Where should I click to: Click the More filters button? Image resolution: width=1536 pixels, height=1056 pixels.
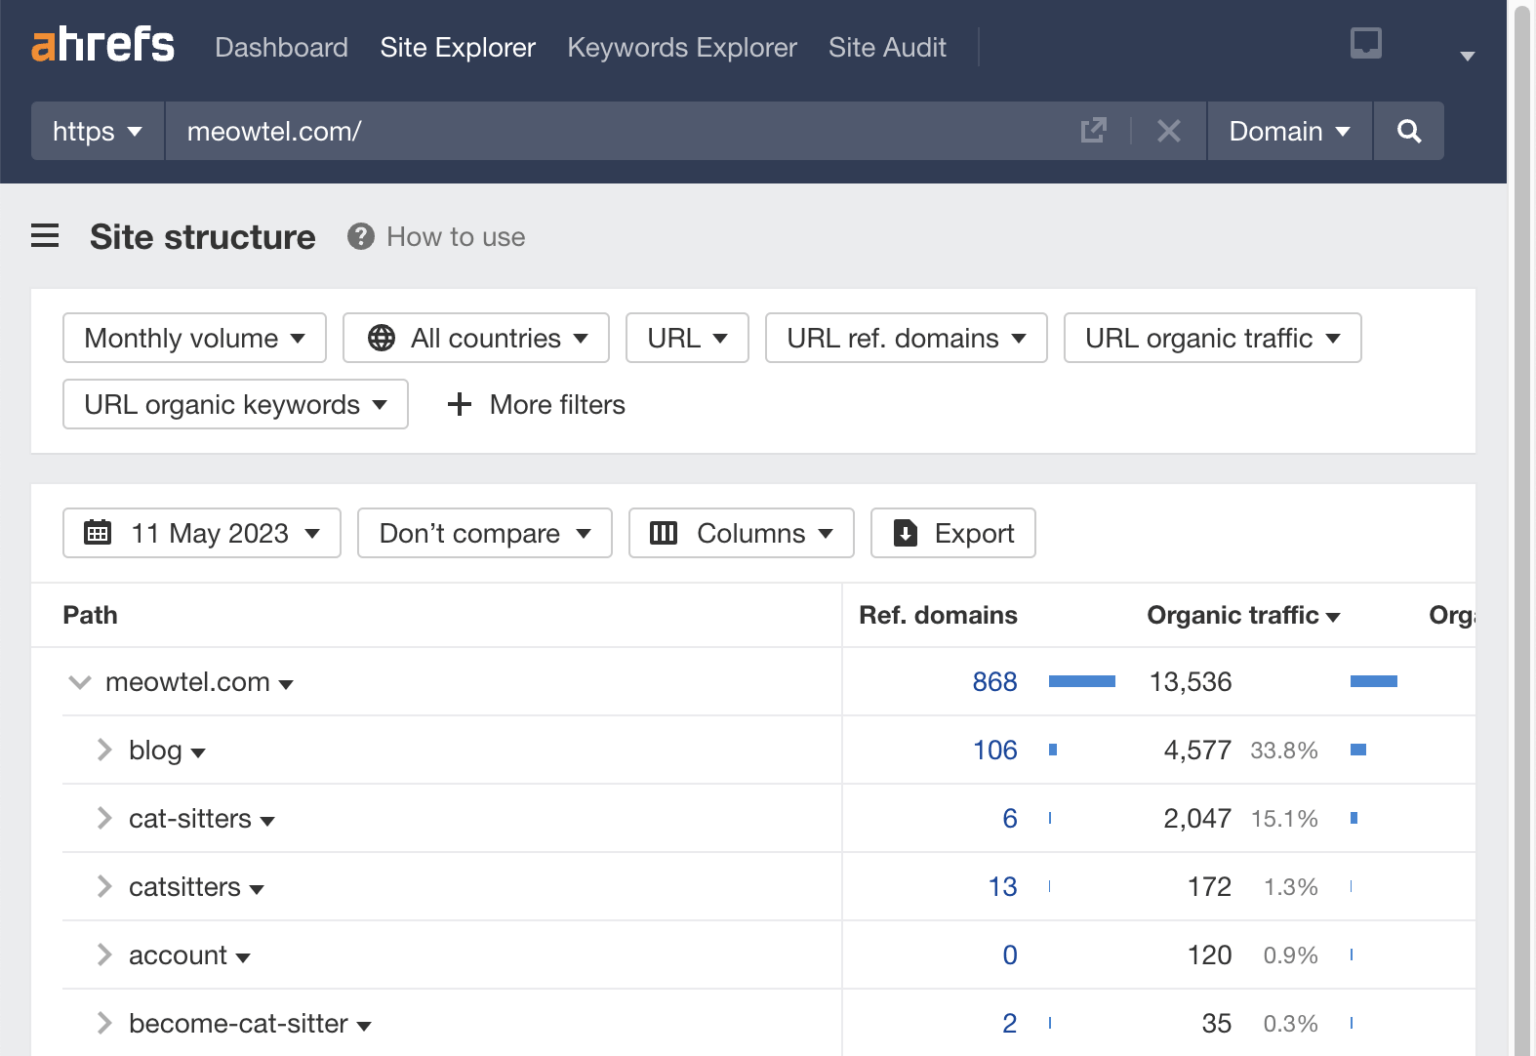tap(535, 404)
